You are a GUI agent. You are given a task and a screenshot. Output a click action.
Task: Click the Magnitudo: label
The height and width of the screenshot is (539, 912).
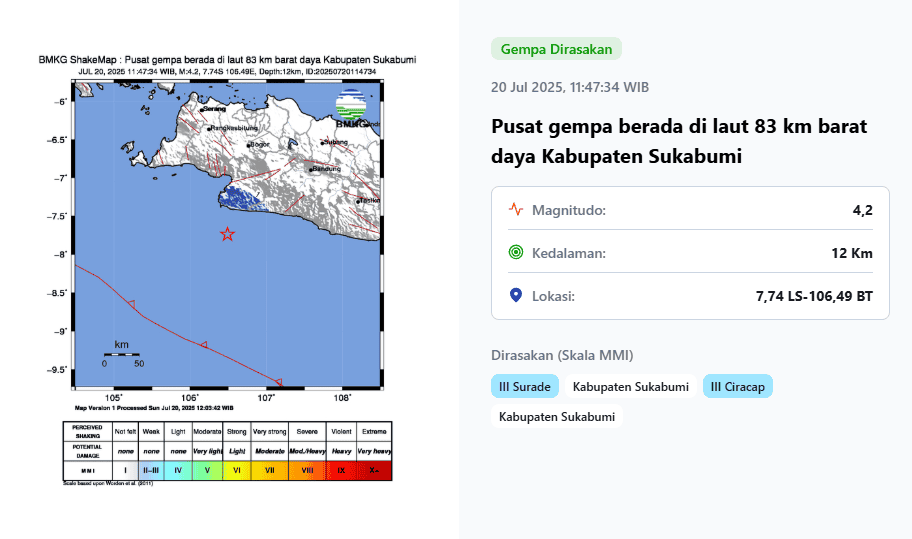pos(569,210)
